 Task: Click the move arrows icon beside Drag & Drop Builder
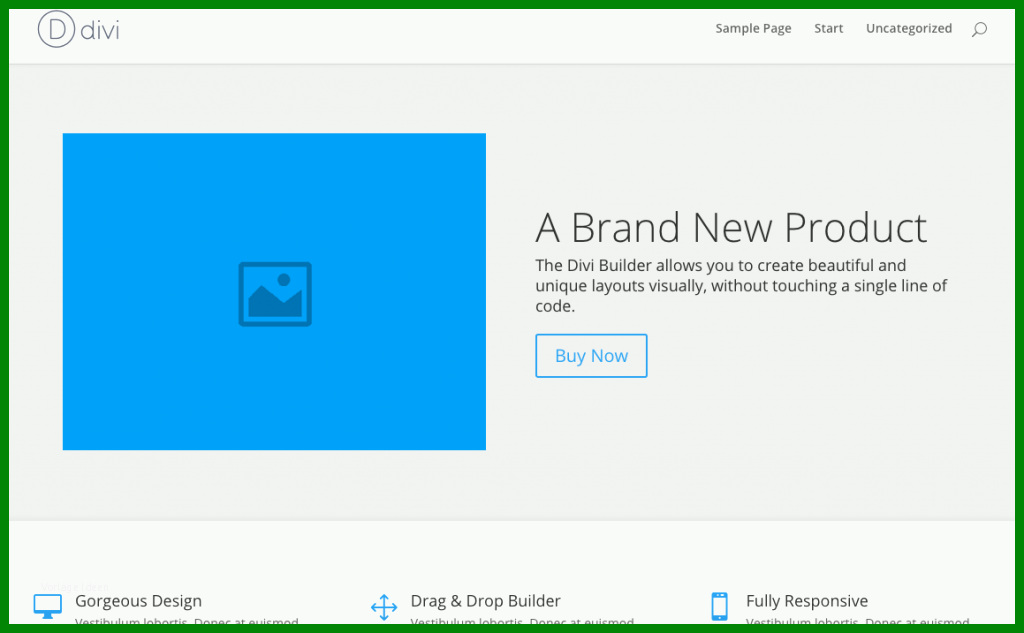(x=384, y=607)
